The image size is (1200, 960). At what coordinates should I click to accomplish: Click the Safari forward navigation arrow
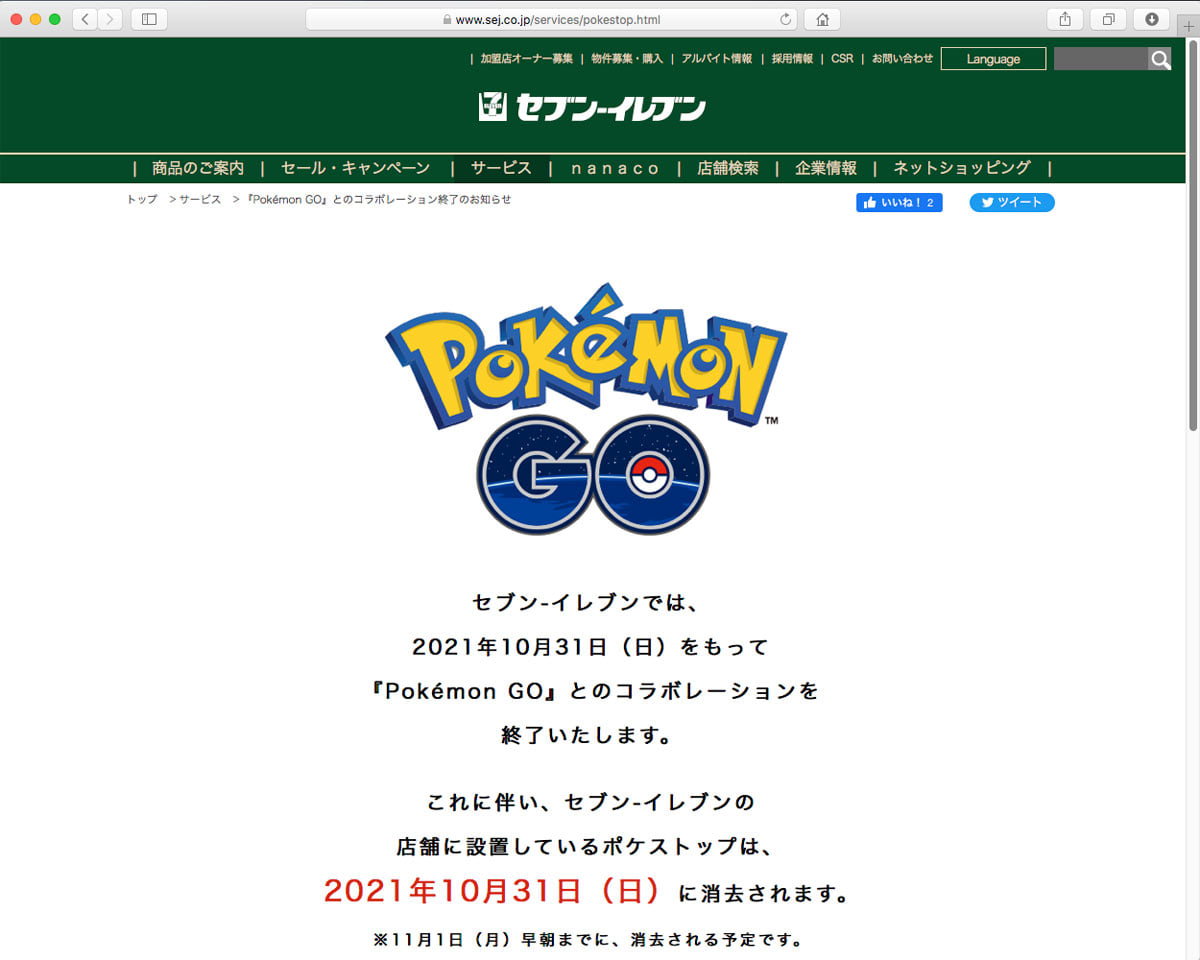[x=109, y=19]
